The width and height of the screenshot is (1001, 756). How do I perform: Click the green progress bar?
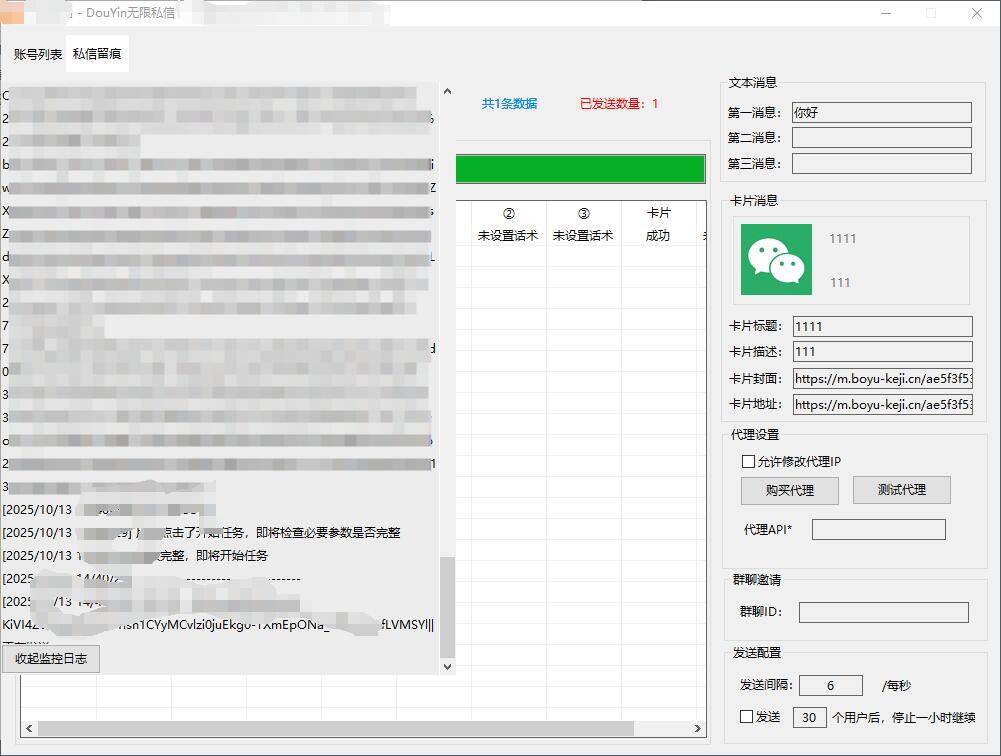tap(580, 169)
